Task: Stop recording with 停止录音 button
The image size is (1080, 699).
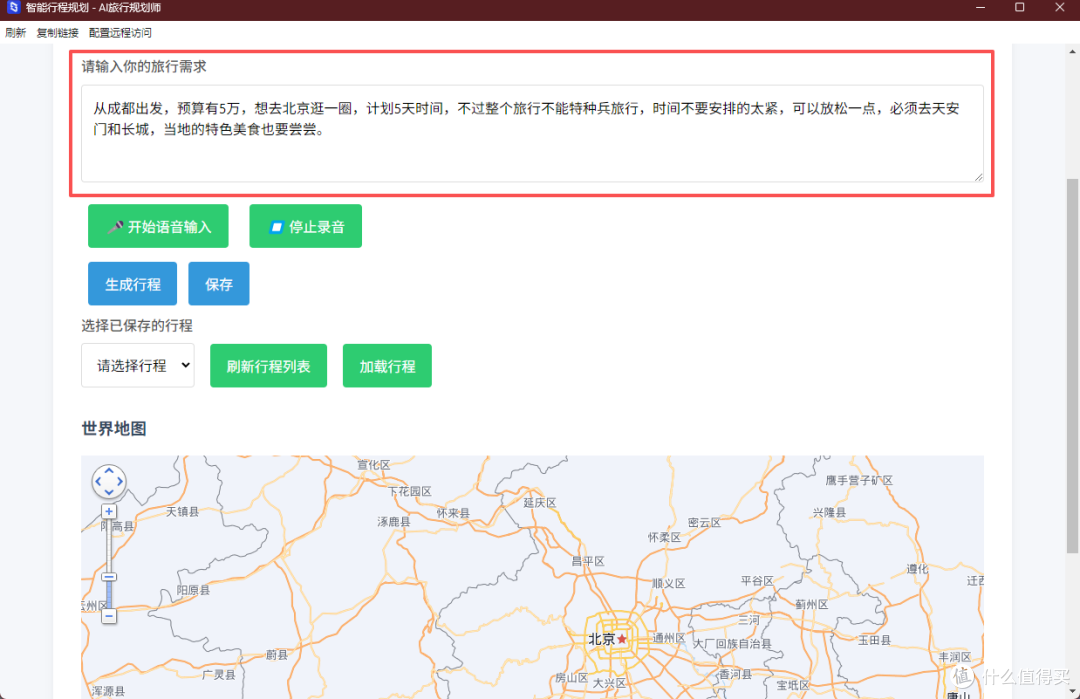Action: tap(305, 226)
